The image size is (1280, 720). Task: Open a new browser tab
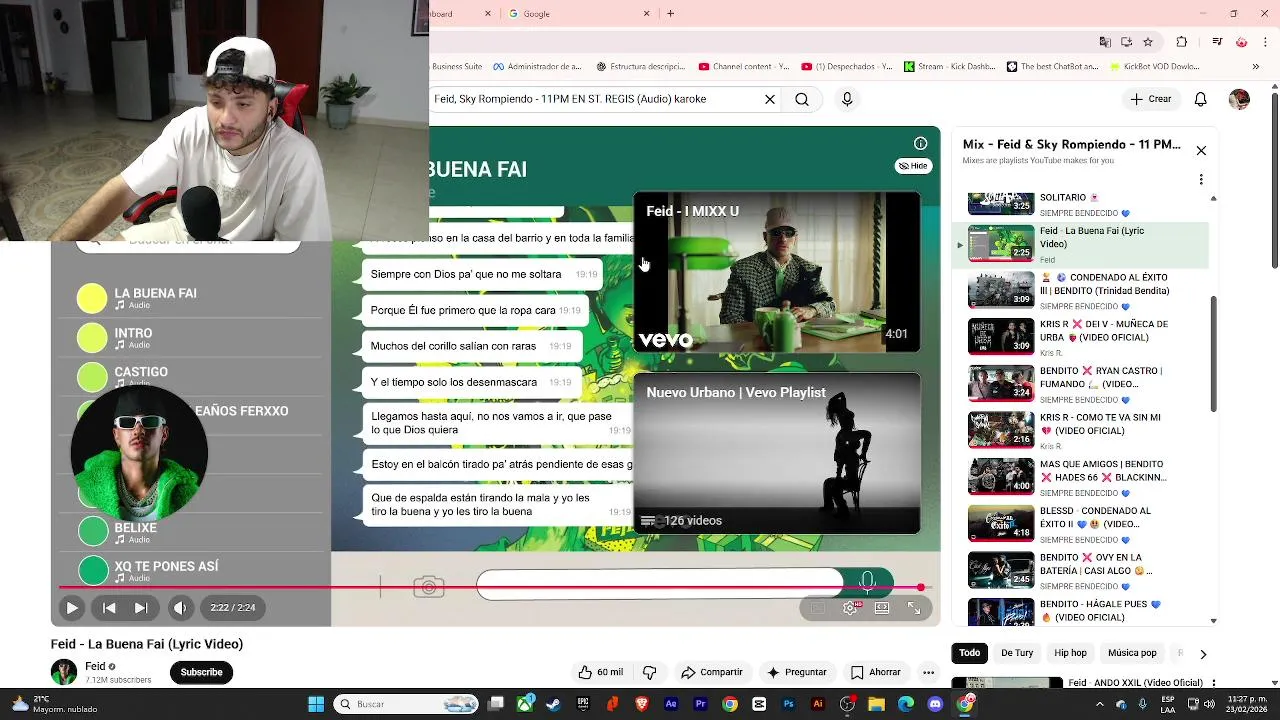[670, 14]
